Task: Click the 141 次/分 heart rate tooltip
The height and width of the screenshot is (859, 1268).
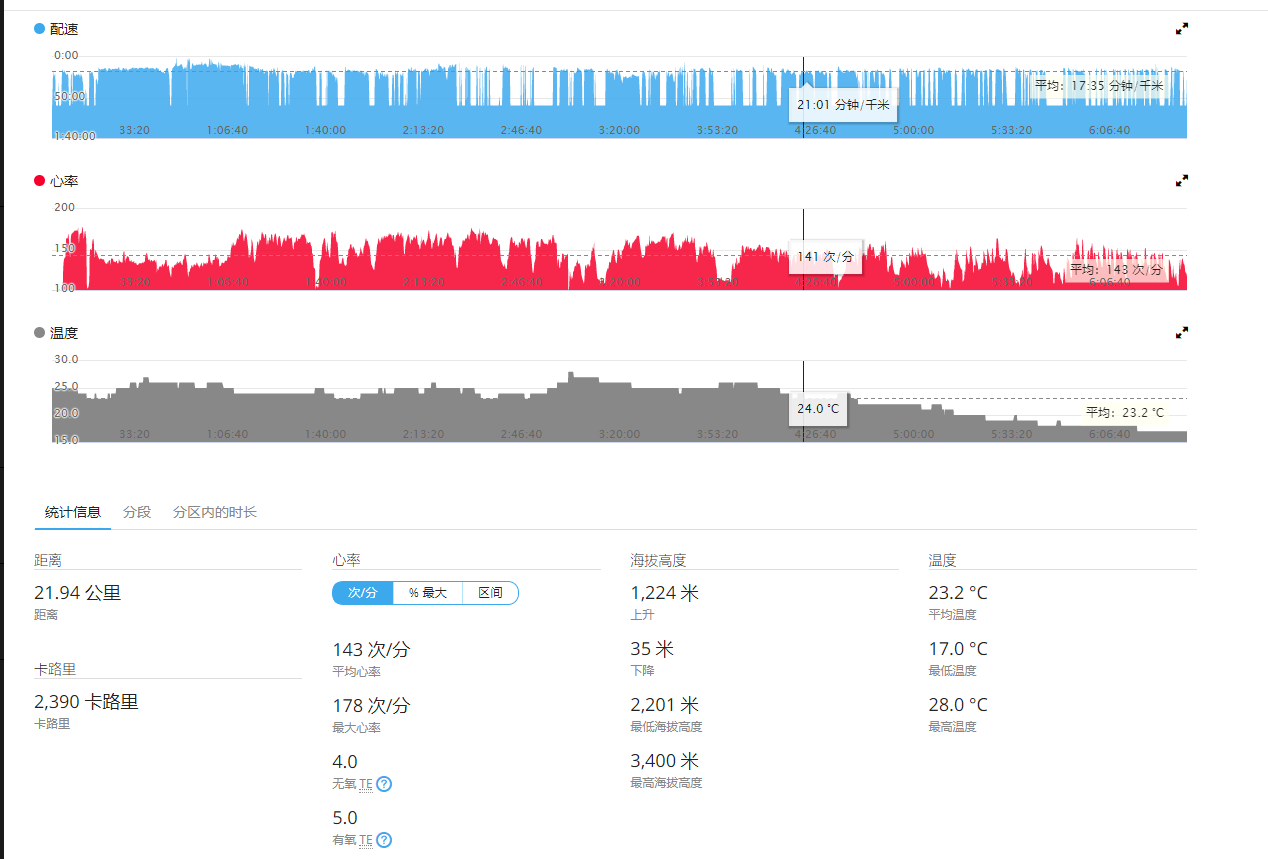Action: click(825, 257)
